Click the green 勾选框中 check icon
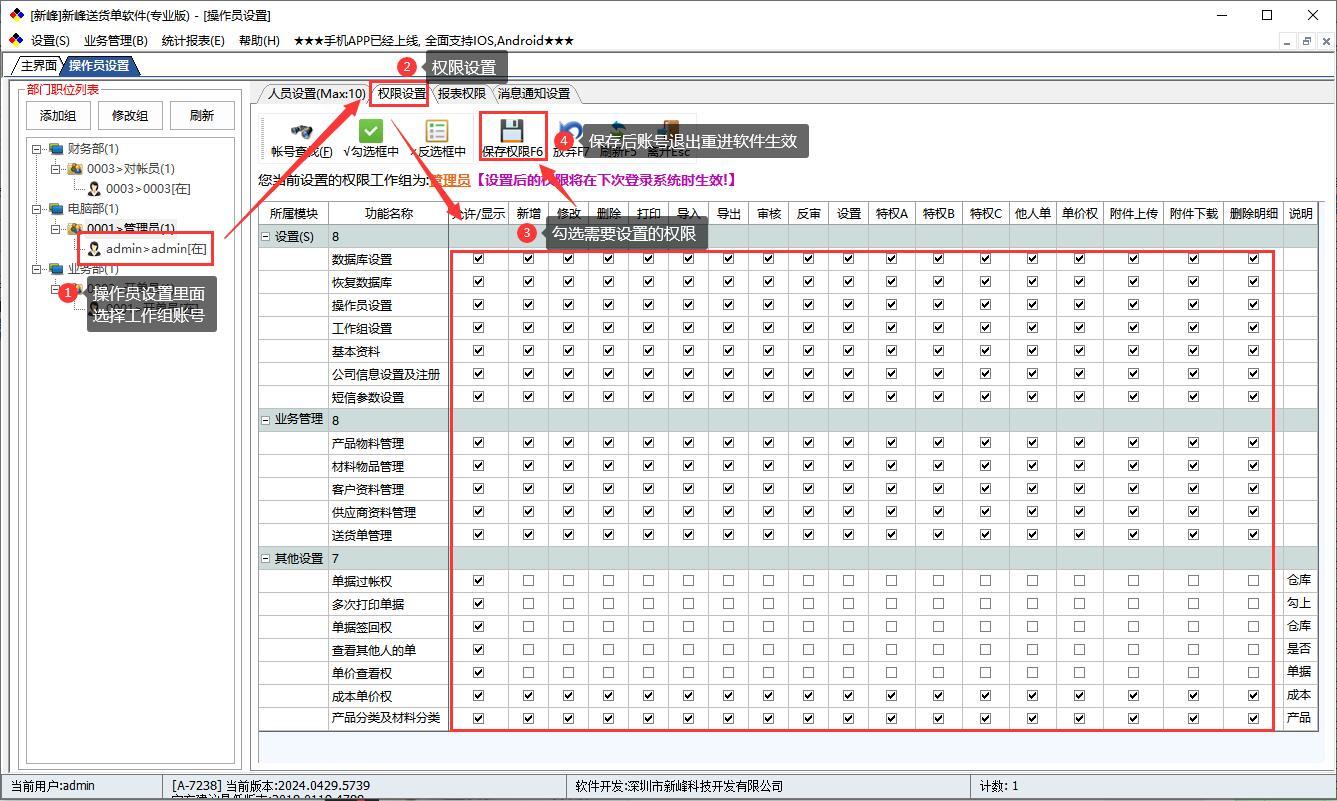 pos(371,131)
